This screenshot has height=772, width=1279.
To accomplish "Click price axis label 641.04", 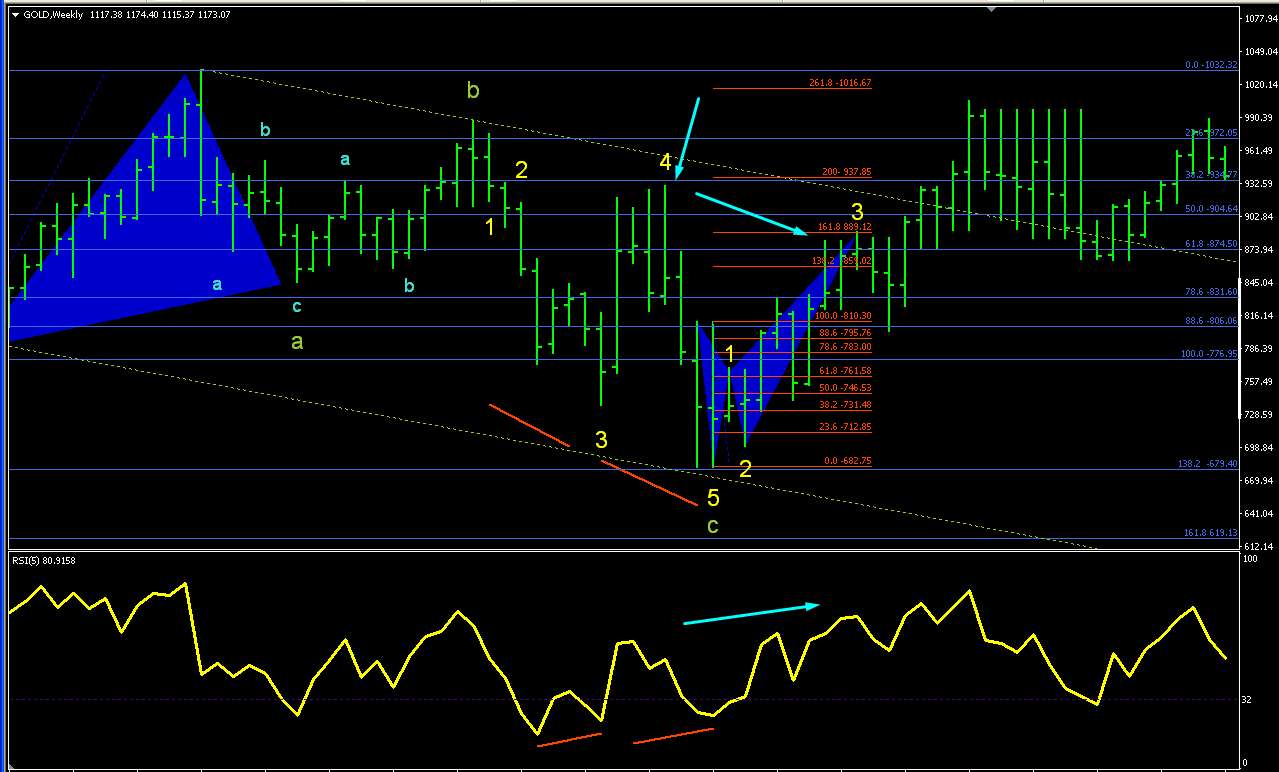I will pos(1258,514).
